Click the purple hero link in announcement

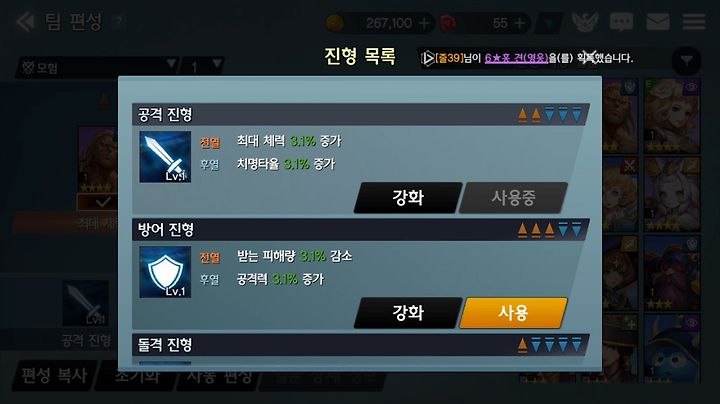(517, 58)
